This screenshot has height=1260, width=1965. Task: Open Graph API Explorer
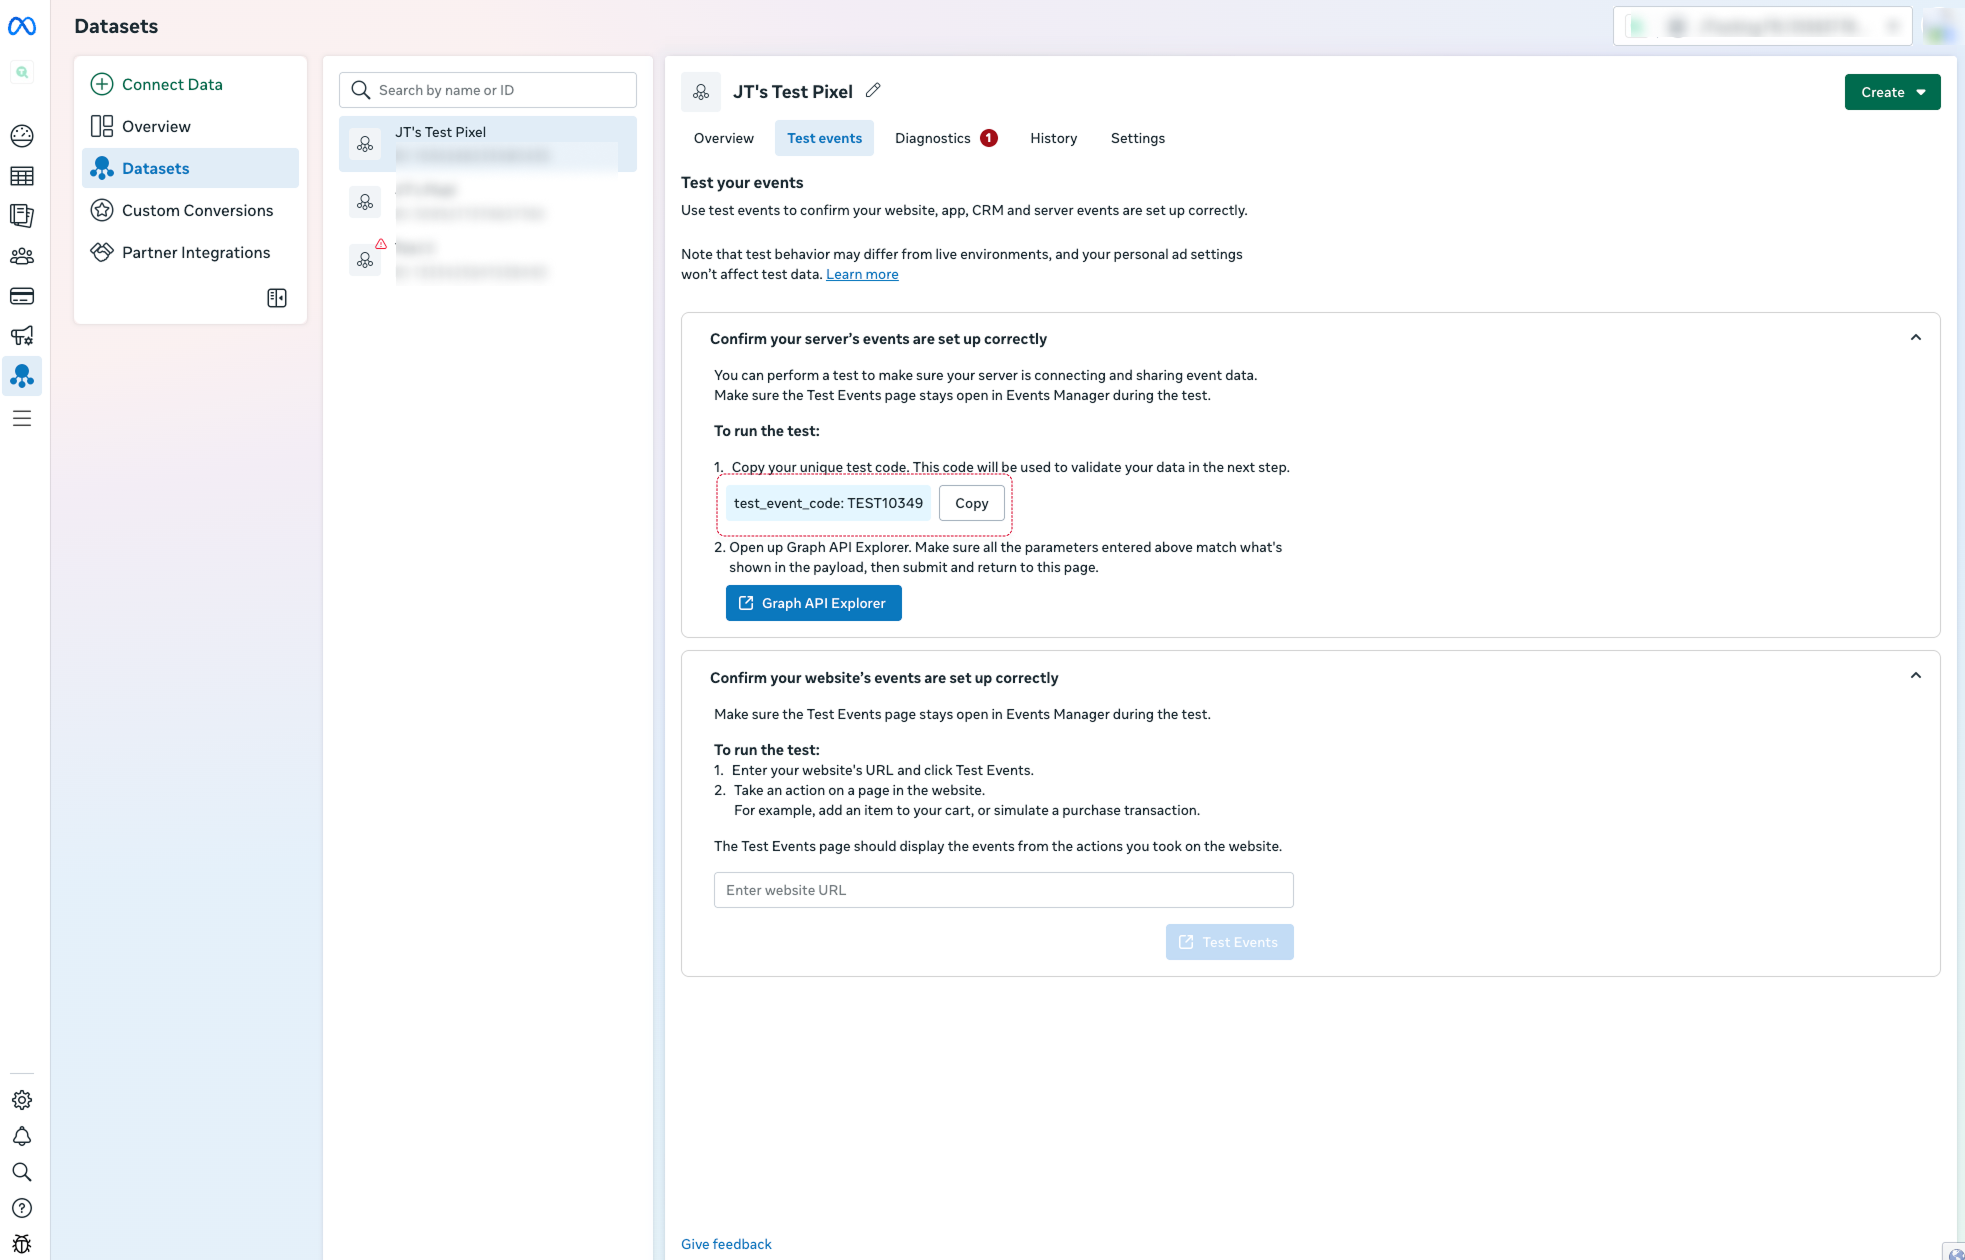click(813, 603)
